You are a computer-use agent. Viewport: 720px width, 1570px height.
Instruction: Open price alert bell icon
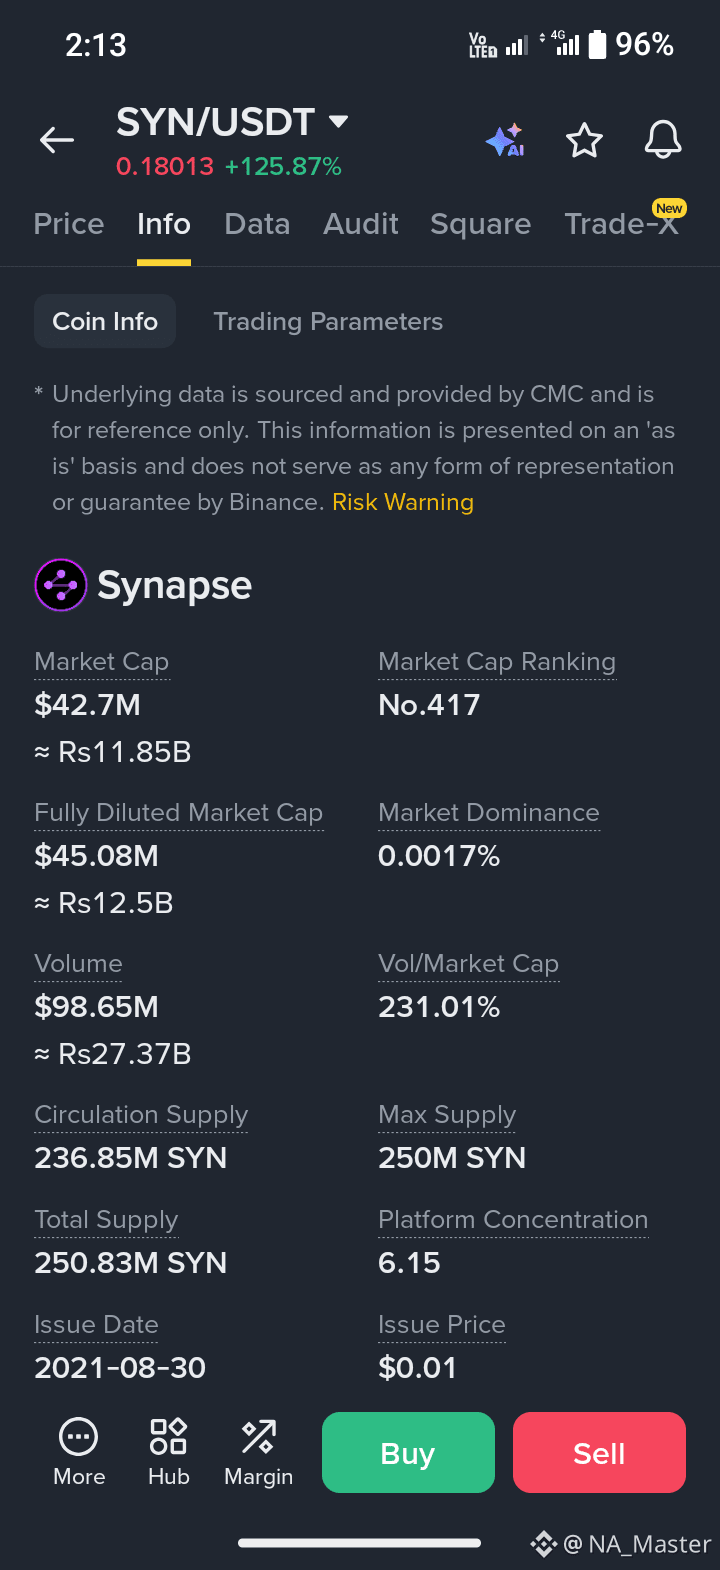click(x=663, y=140)
